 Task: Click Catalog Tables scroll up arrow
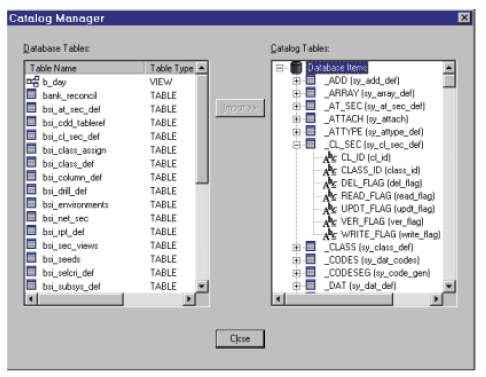tap(449, 68)
